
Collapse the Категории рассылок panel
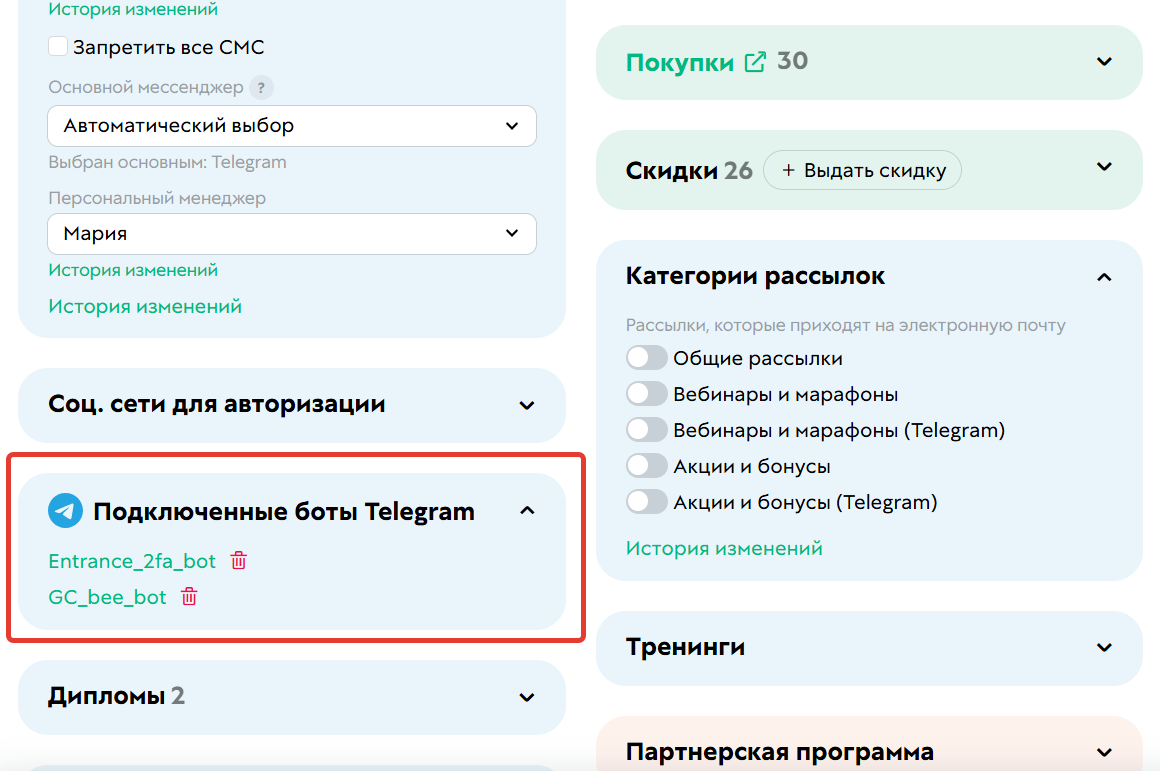tap(1104, 276)
